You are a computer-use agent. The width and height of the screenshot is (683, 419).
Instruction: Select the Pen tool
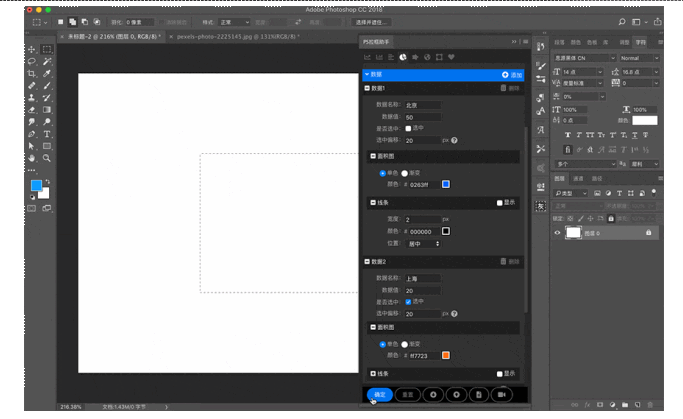[32, 134]
